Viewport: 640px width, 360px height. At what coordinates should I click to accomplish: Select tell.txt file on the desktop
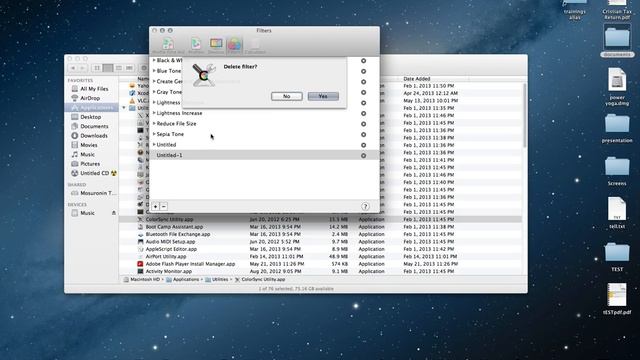click(x=617, y=213)
